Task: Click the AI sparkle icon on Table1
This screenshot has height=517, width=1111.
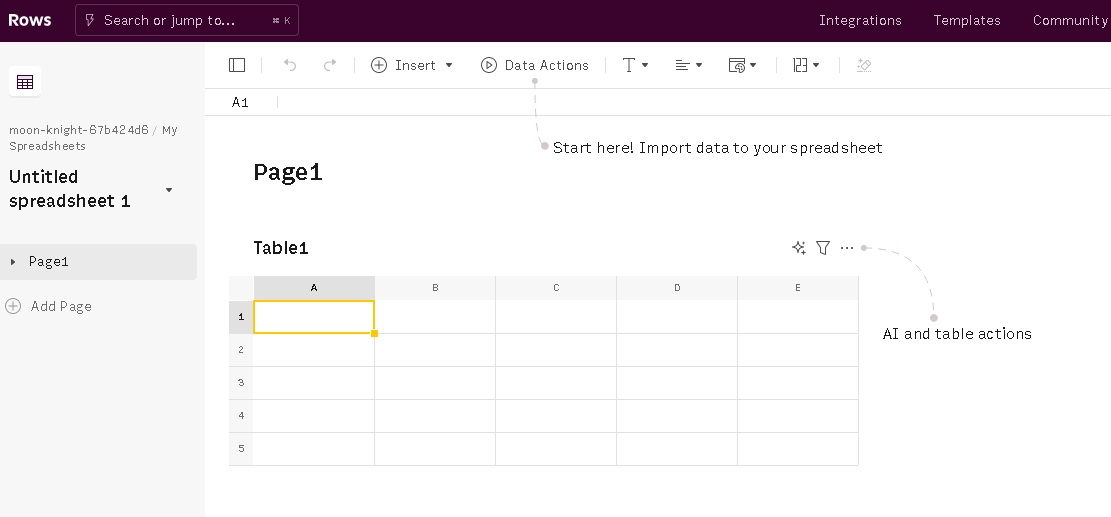Action: coord(799,248)
